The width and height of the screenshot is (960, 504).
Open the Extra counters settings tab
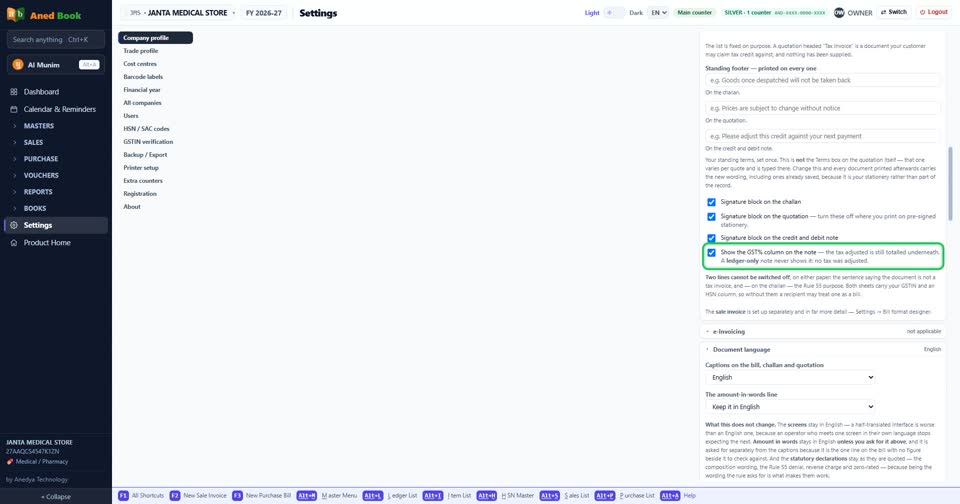click(x=156, y=181)
